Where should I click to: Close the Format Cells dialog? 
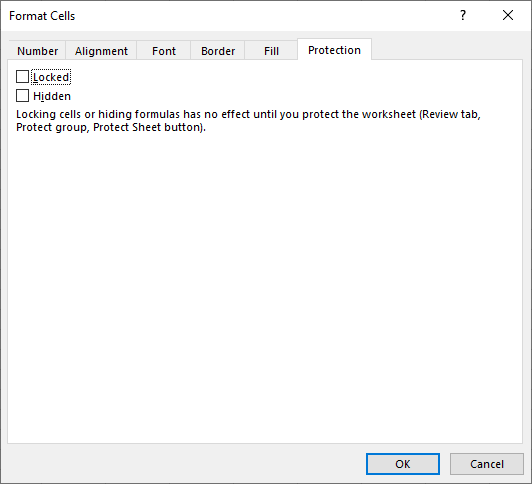click(508, 15)
